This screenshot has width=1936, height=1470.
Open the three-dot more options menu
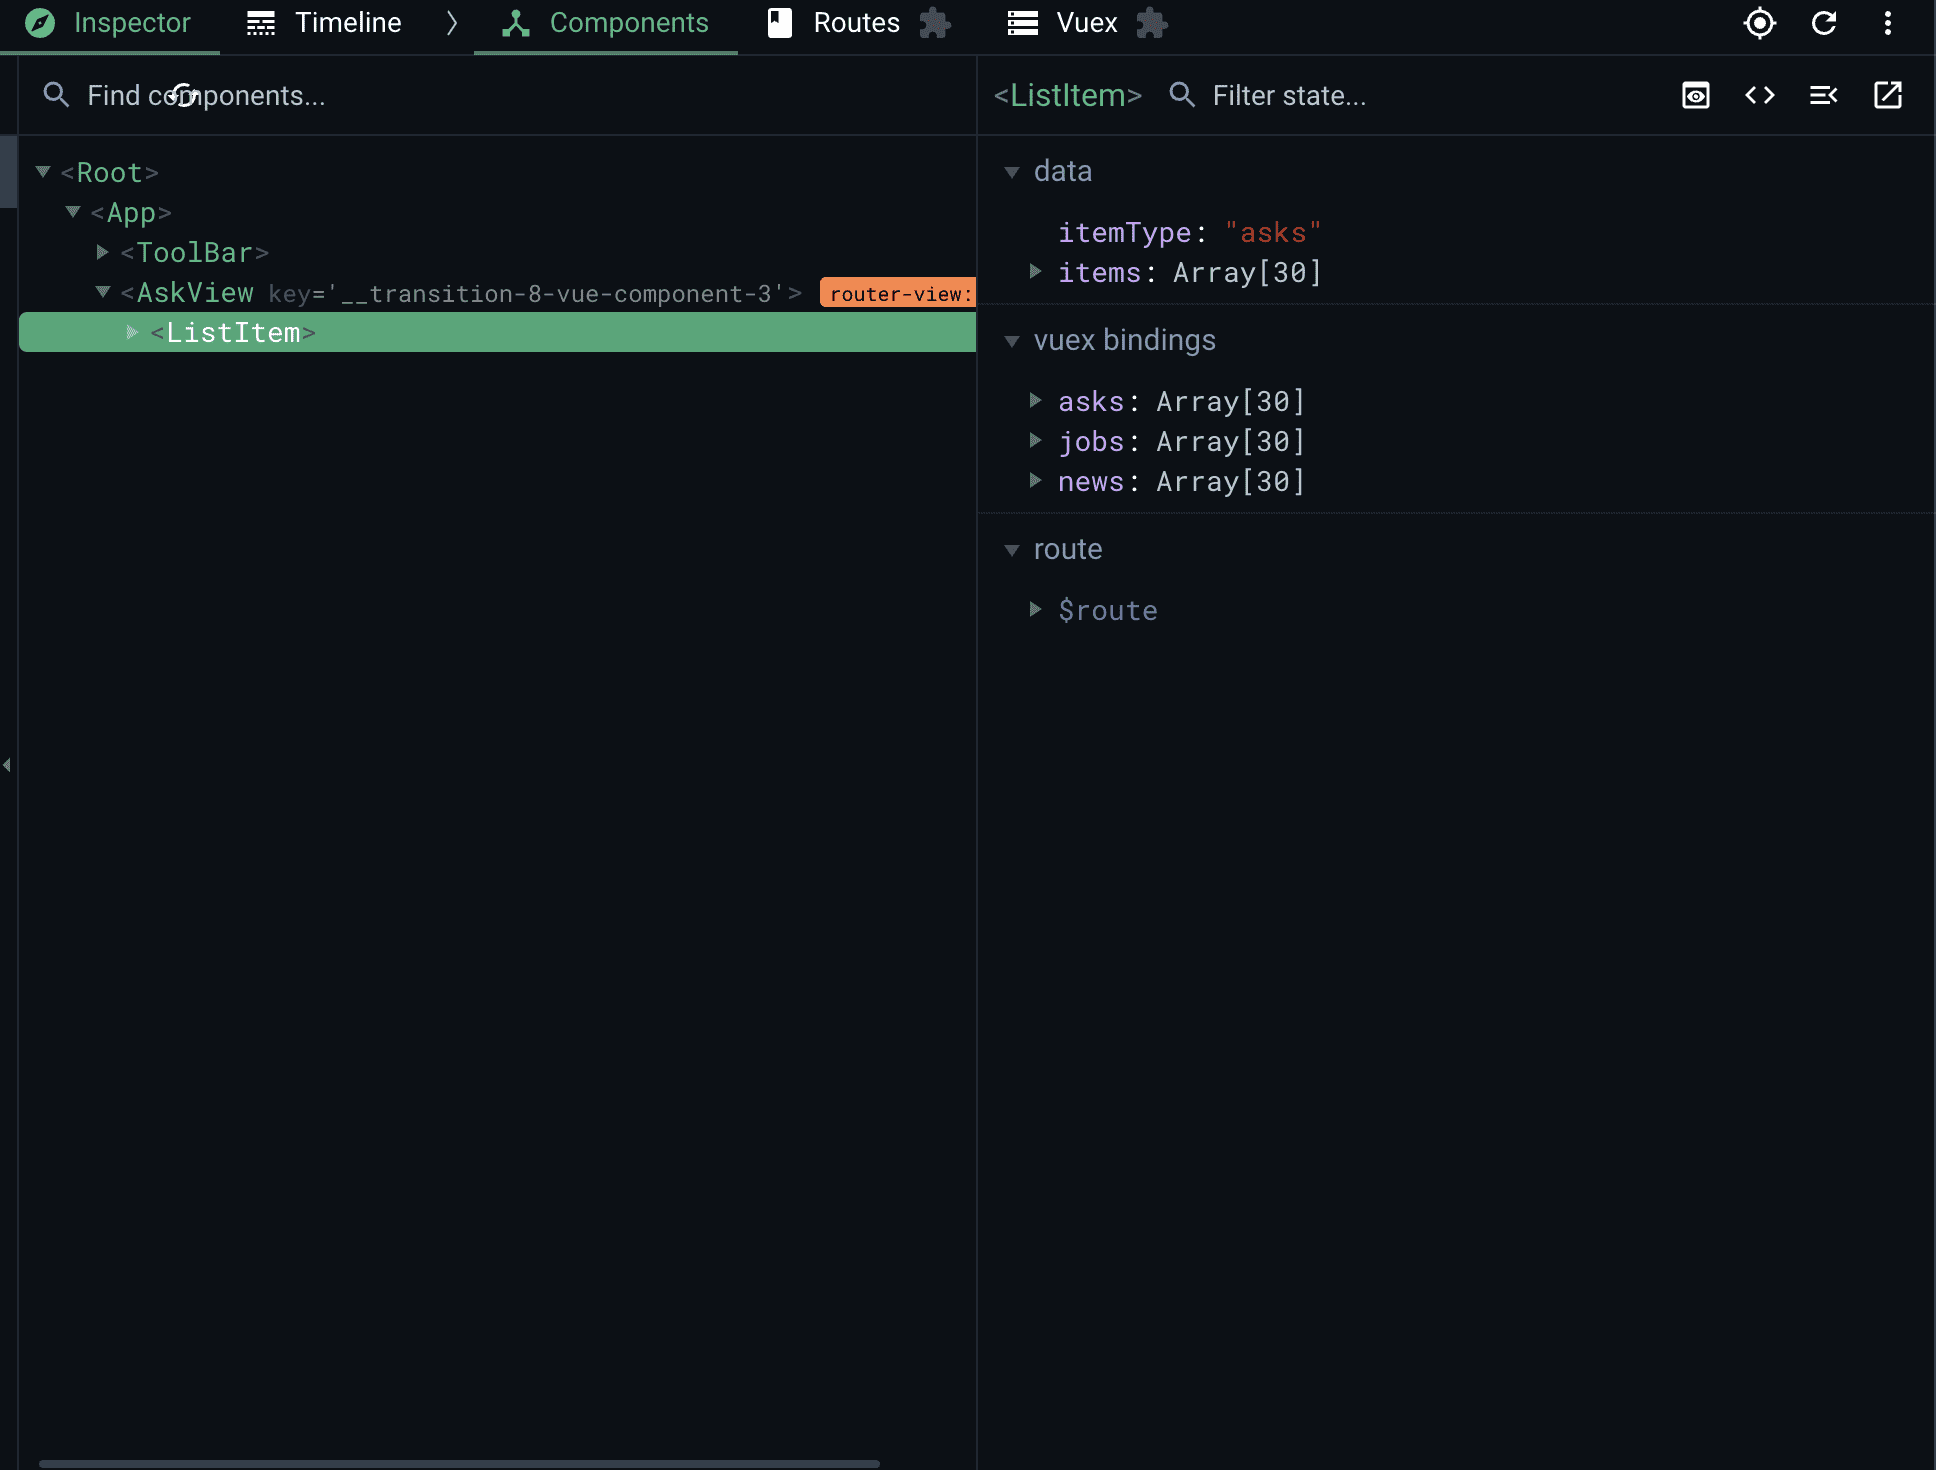coord(1888,23)
